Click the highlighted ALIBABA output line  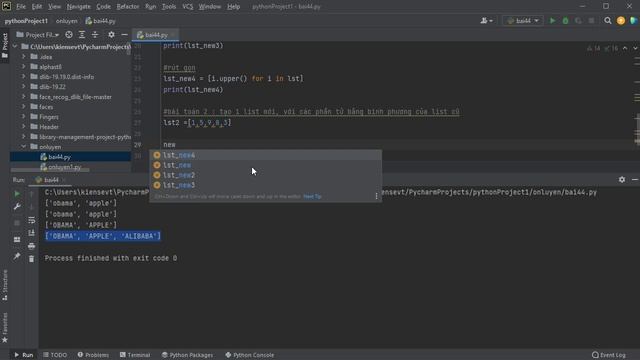coord(103,236)
